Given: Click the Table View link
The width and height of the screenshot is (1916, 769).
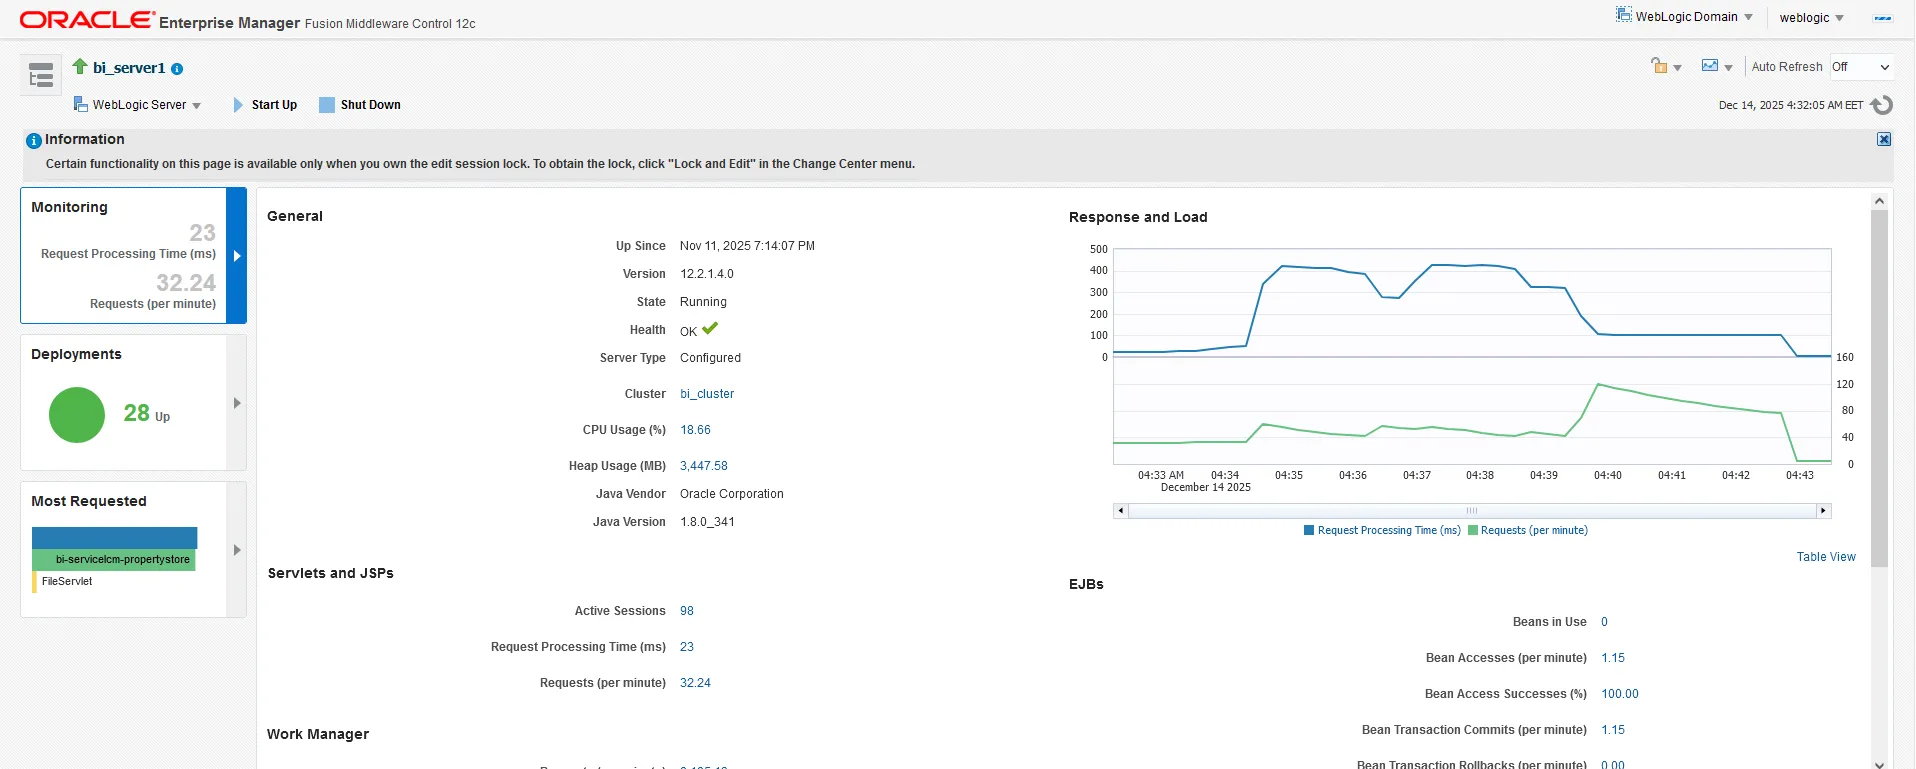Looking at the screenshot, I should 1825,557.
